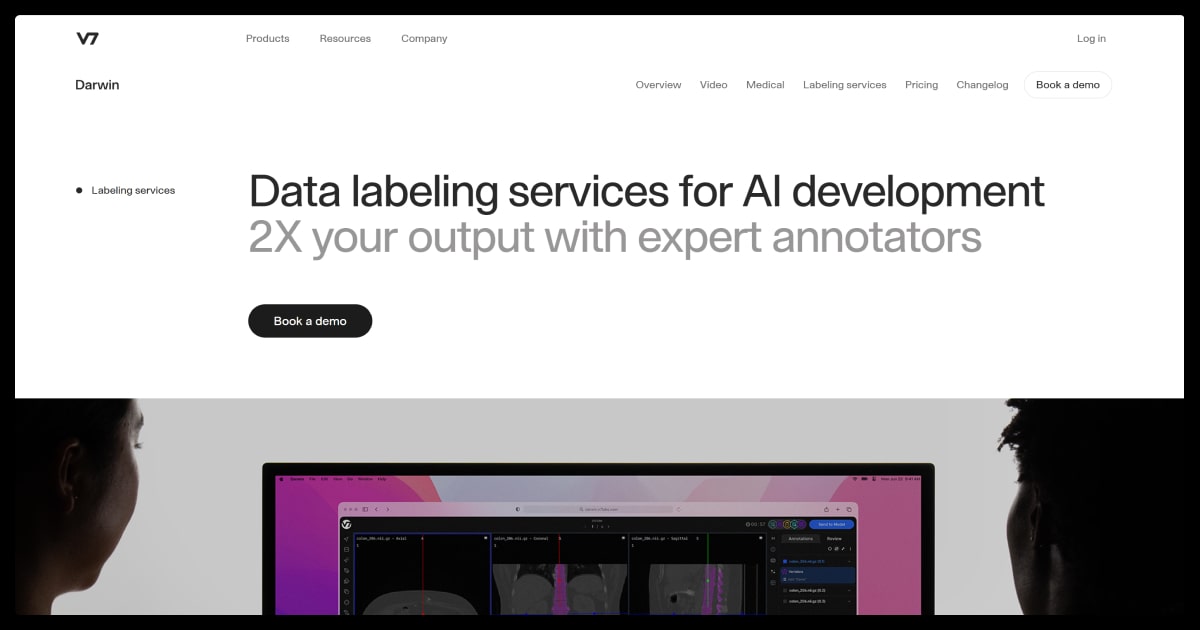
Task: Click the V7 logo in the header
Action: [87, 39]
